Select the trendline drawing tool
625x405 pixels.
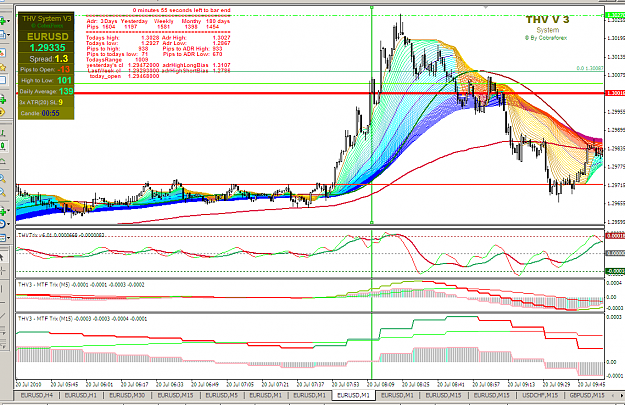click(2, 316)
